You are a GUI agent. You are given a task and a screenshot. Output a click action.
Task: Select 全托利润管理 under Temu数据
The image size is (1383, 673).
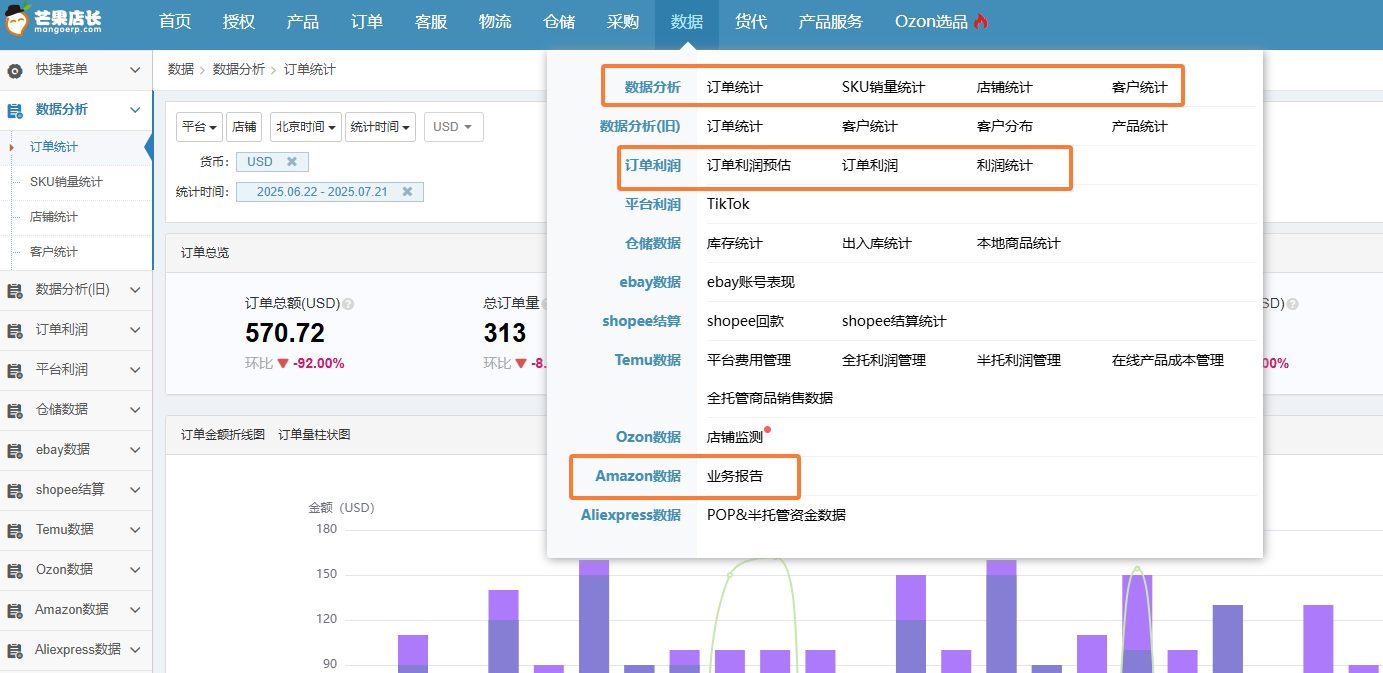coord(884,360)
